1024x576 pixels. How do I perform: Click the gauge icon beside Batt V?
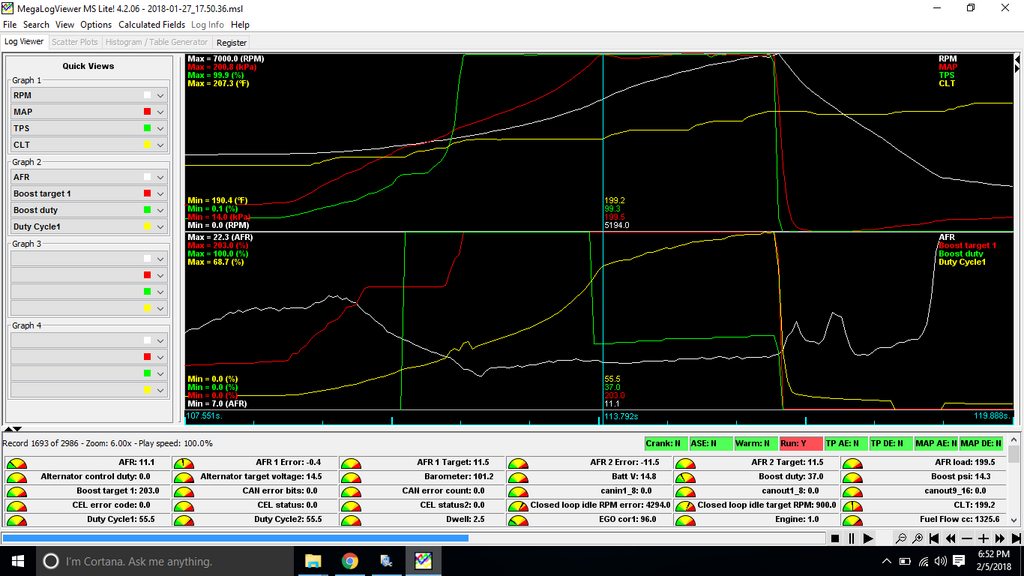coord(518,477)
